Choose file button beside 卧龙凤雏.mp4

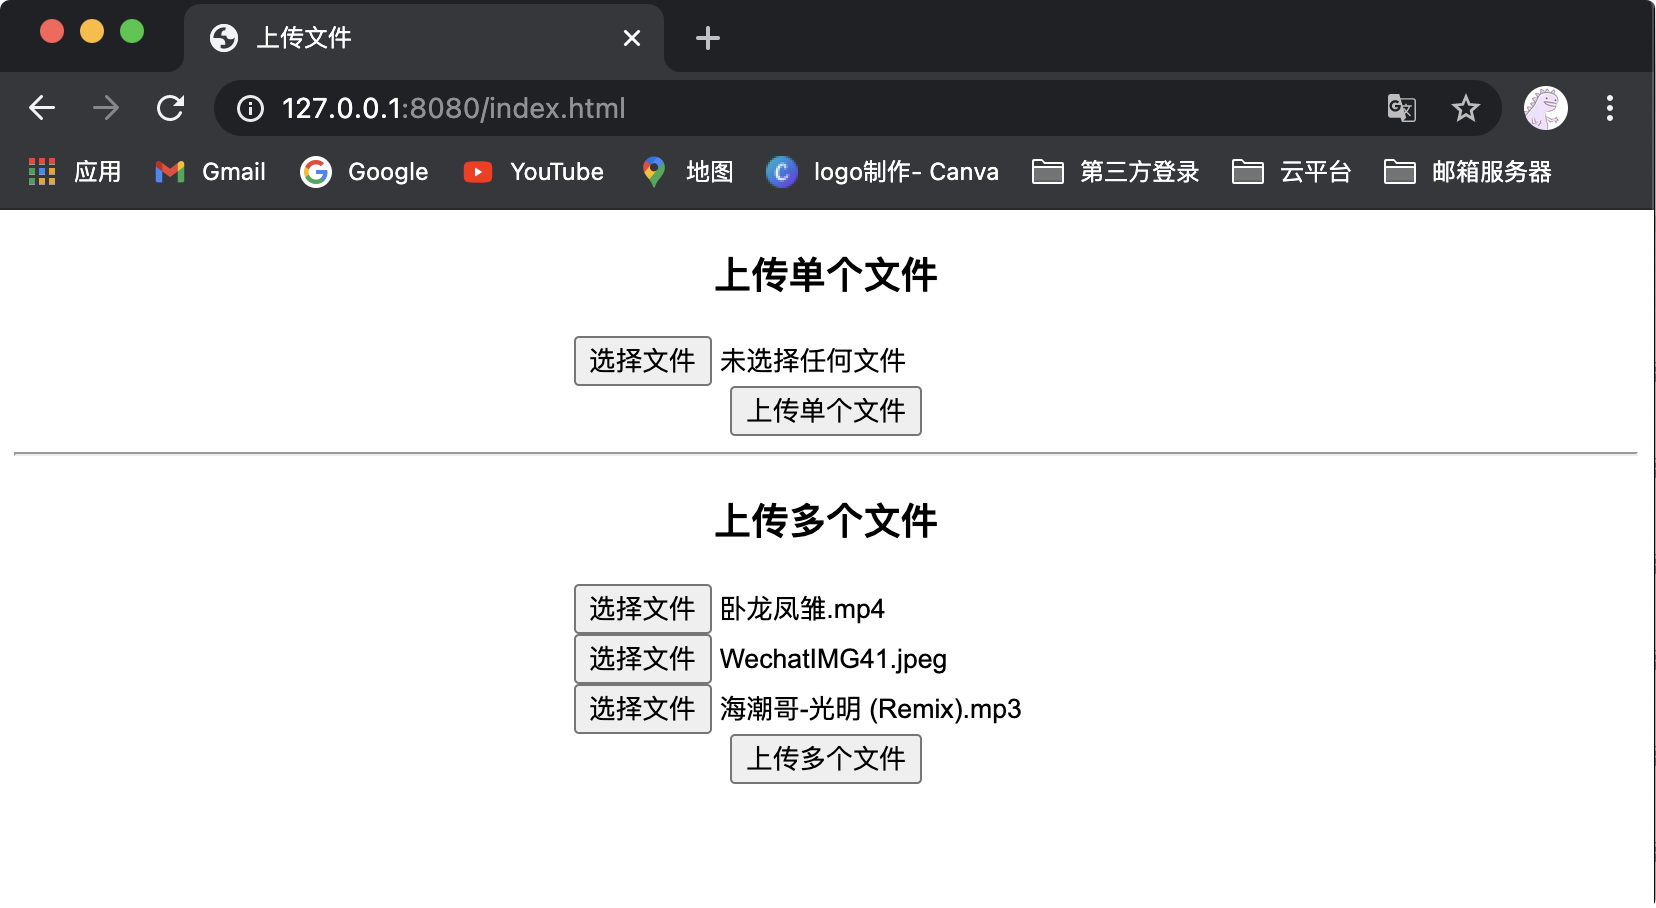(x=642, y=609)
